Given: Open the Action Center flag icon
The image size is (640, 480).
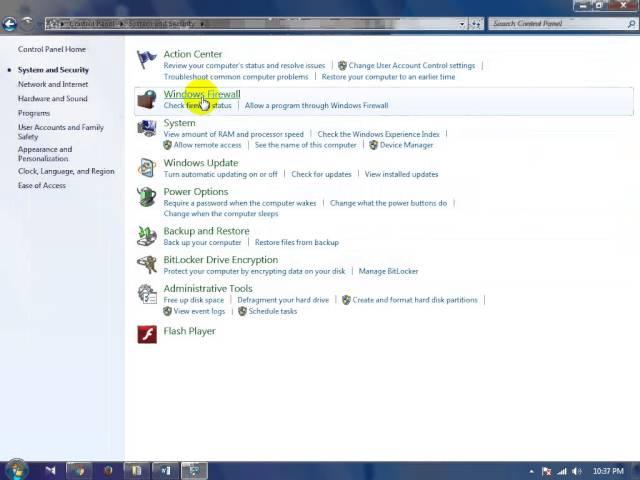Looking at the screenshot, I should pyautogui.click(x=146, y=60).
